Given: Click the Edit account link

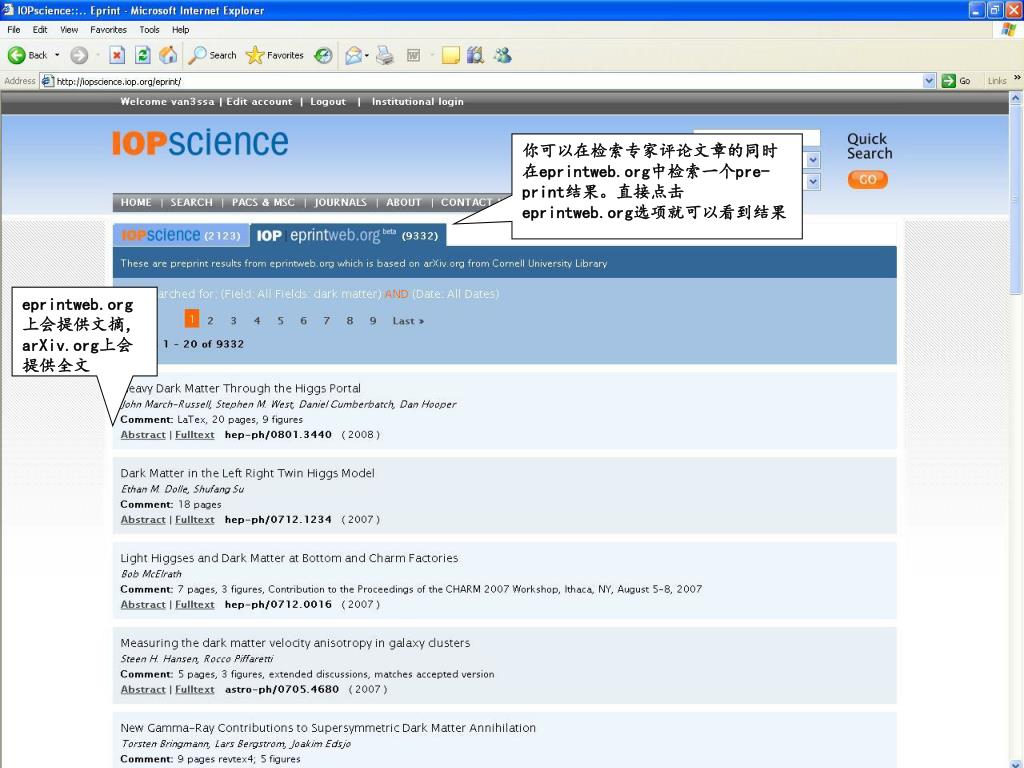Looking at the screenshot, I should click(259, 101).
